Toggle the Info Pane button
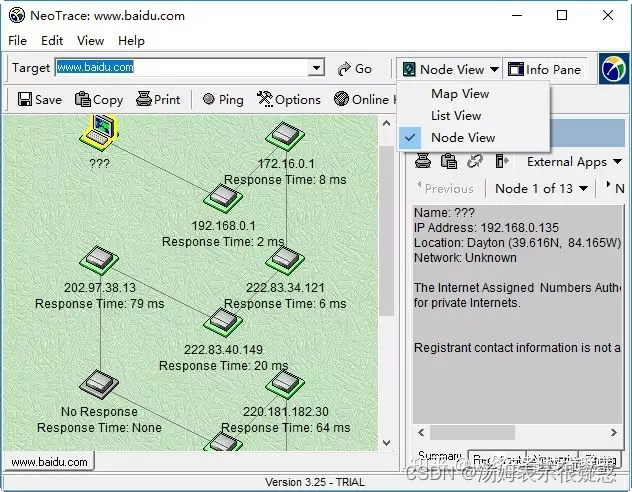This screenshot has width=632, height=492. pyautogui.click(x=544, y=69)
